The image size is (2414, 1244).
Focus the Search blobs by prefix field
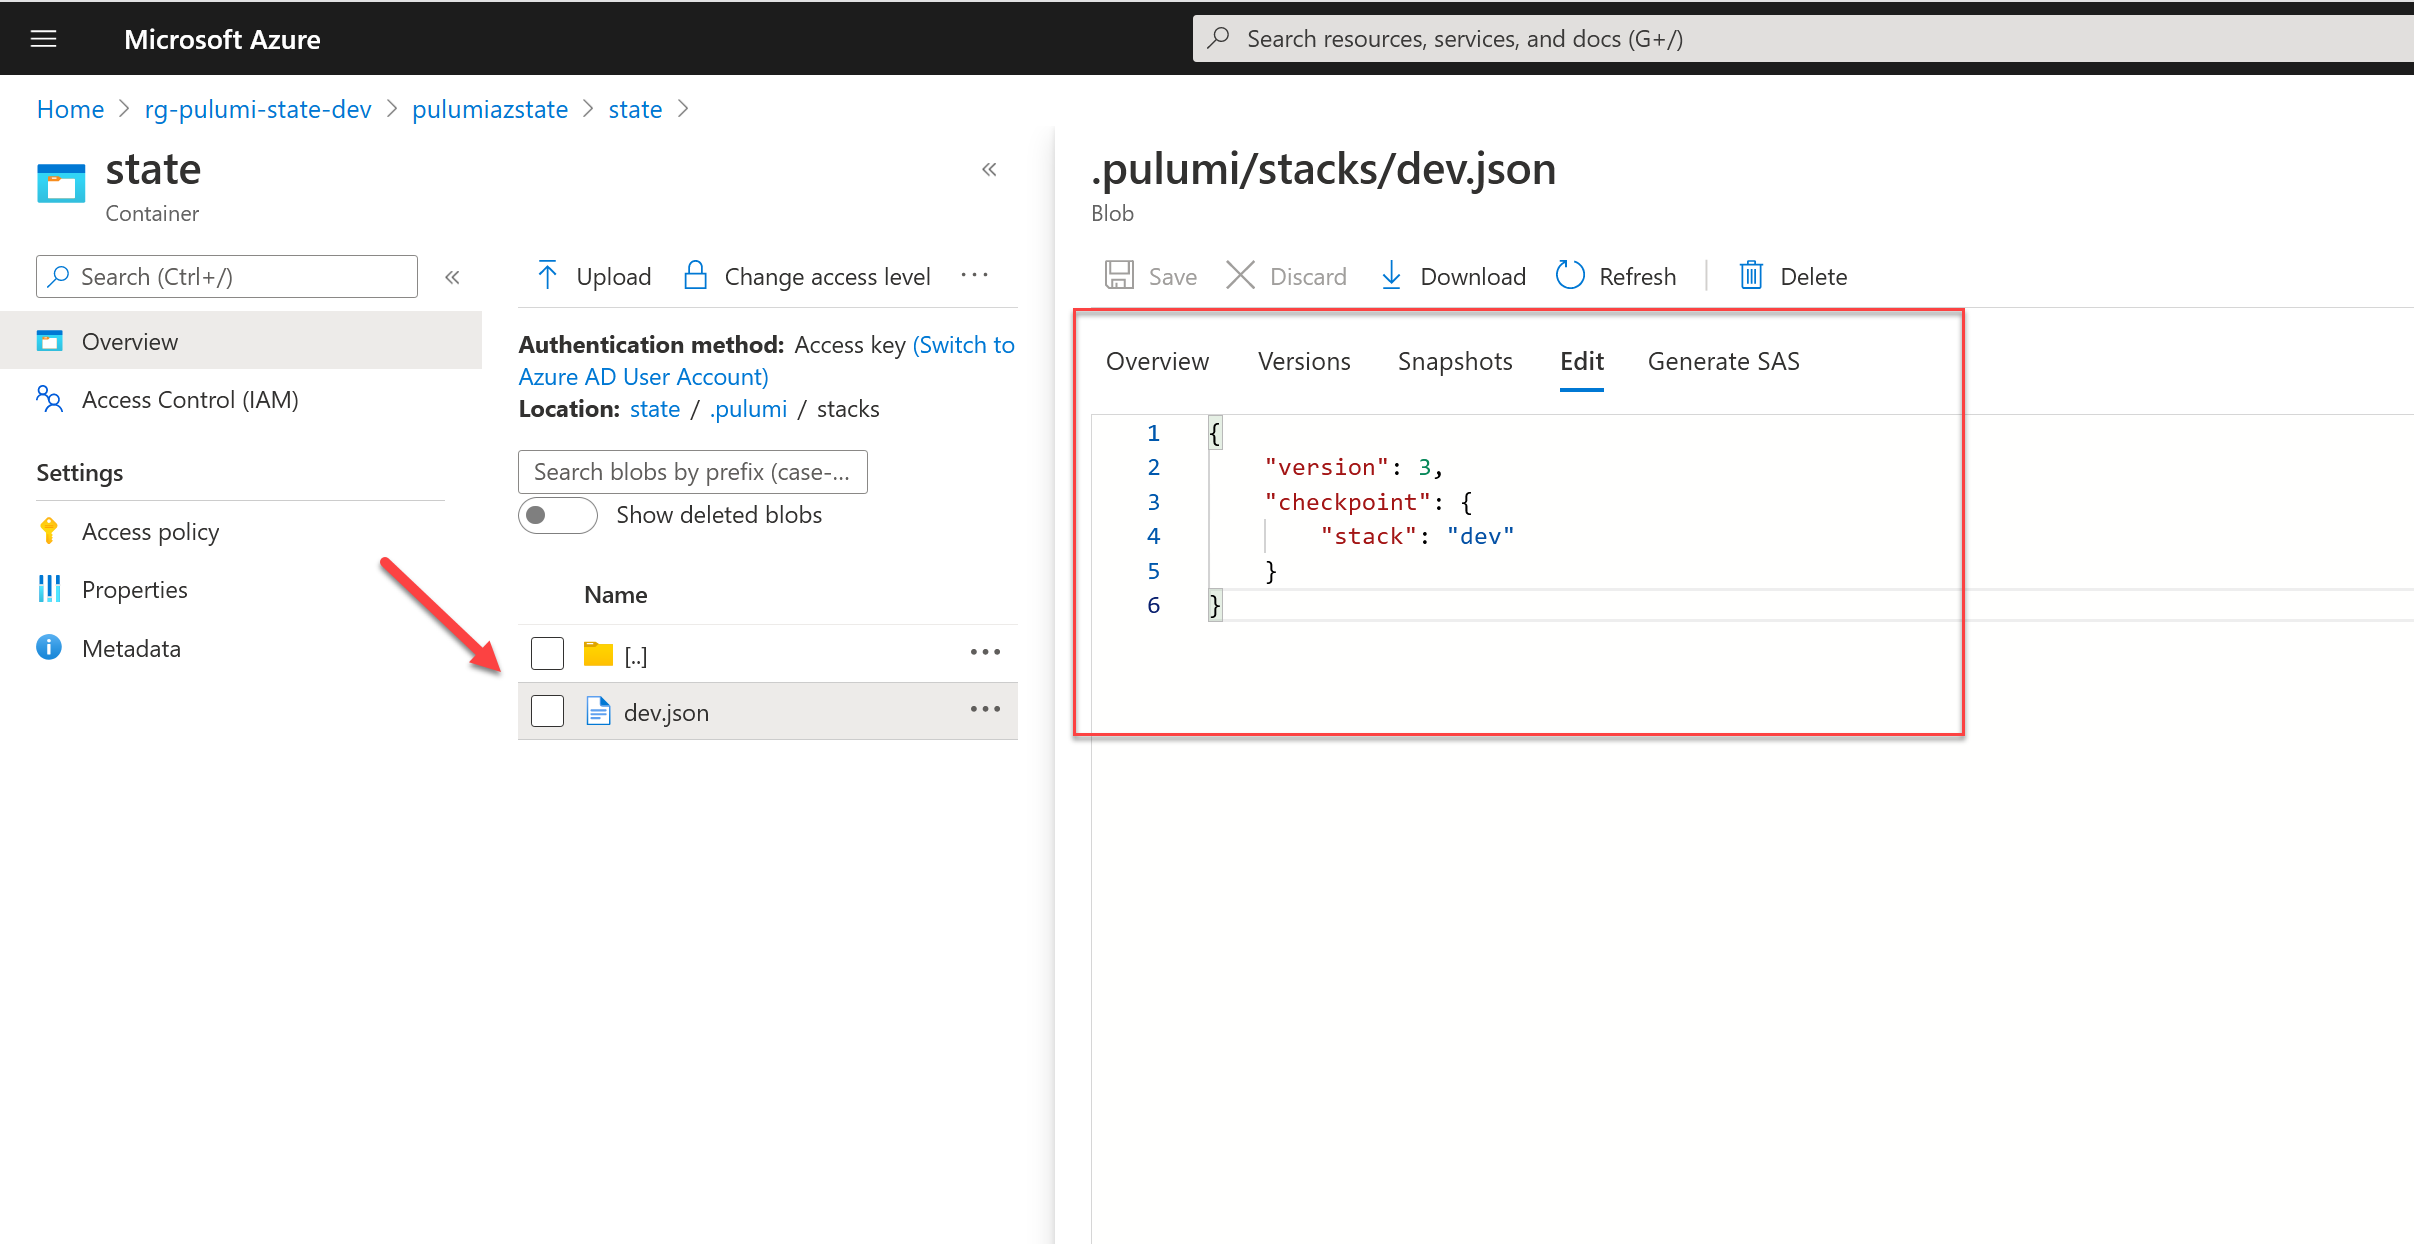(x=692, y=472)
